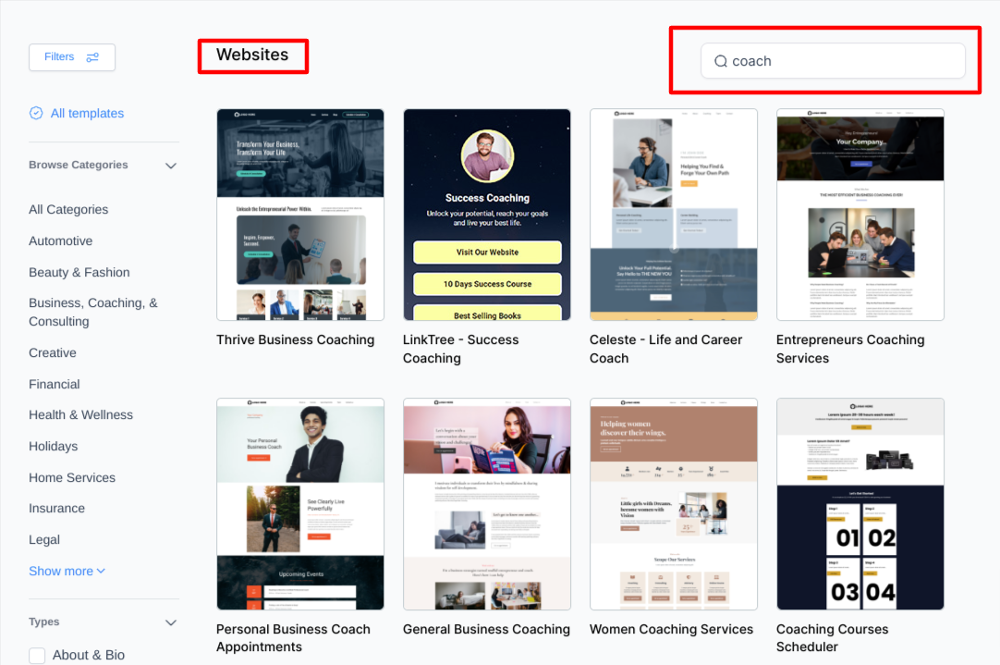Click Celeste - Life and Career Coach title
Image resolution: width=1000 pixels, height=665 pixels.
[x=666, y=349]
